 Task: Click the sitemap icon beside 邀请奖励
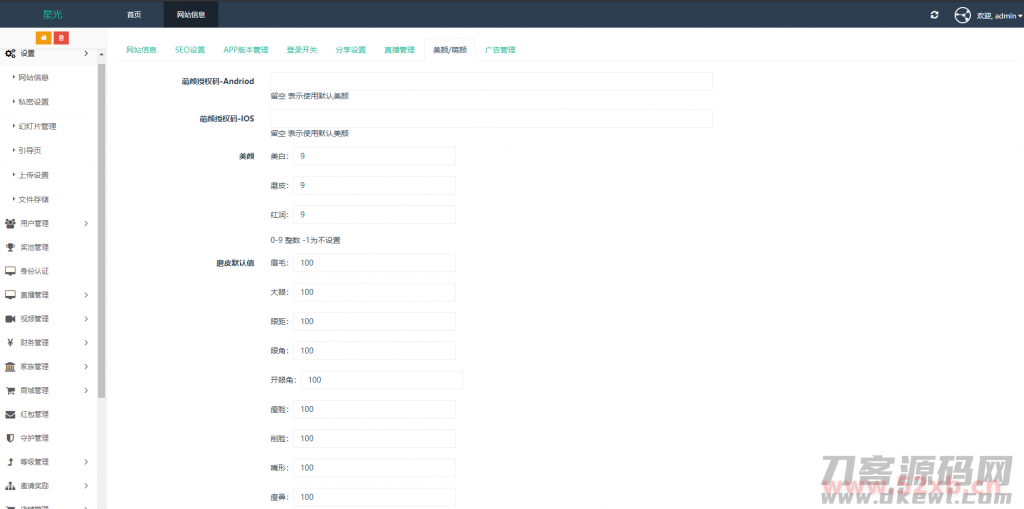pos(10,486)
